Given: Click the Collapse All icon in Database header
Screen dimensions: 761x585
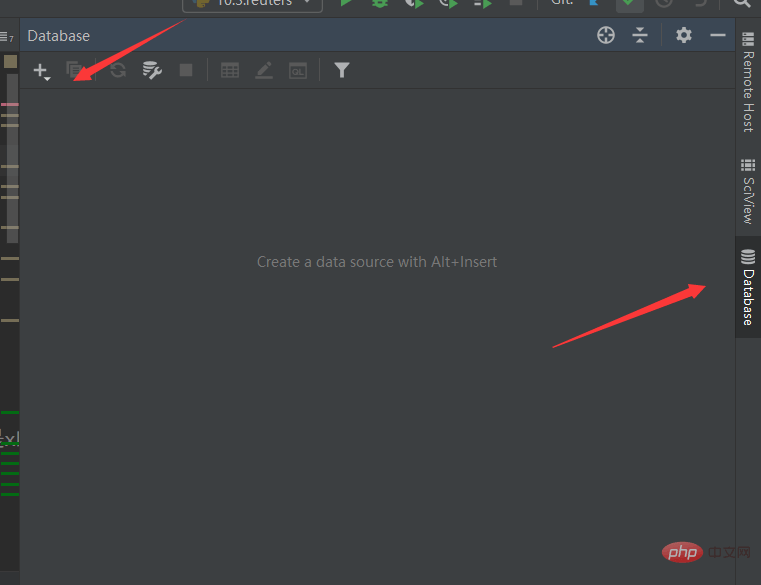Looking at the screenshot, I should [640, 35].
